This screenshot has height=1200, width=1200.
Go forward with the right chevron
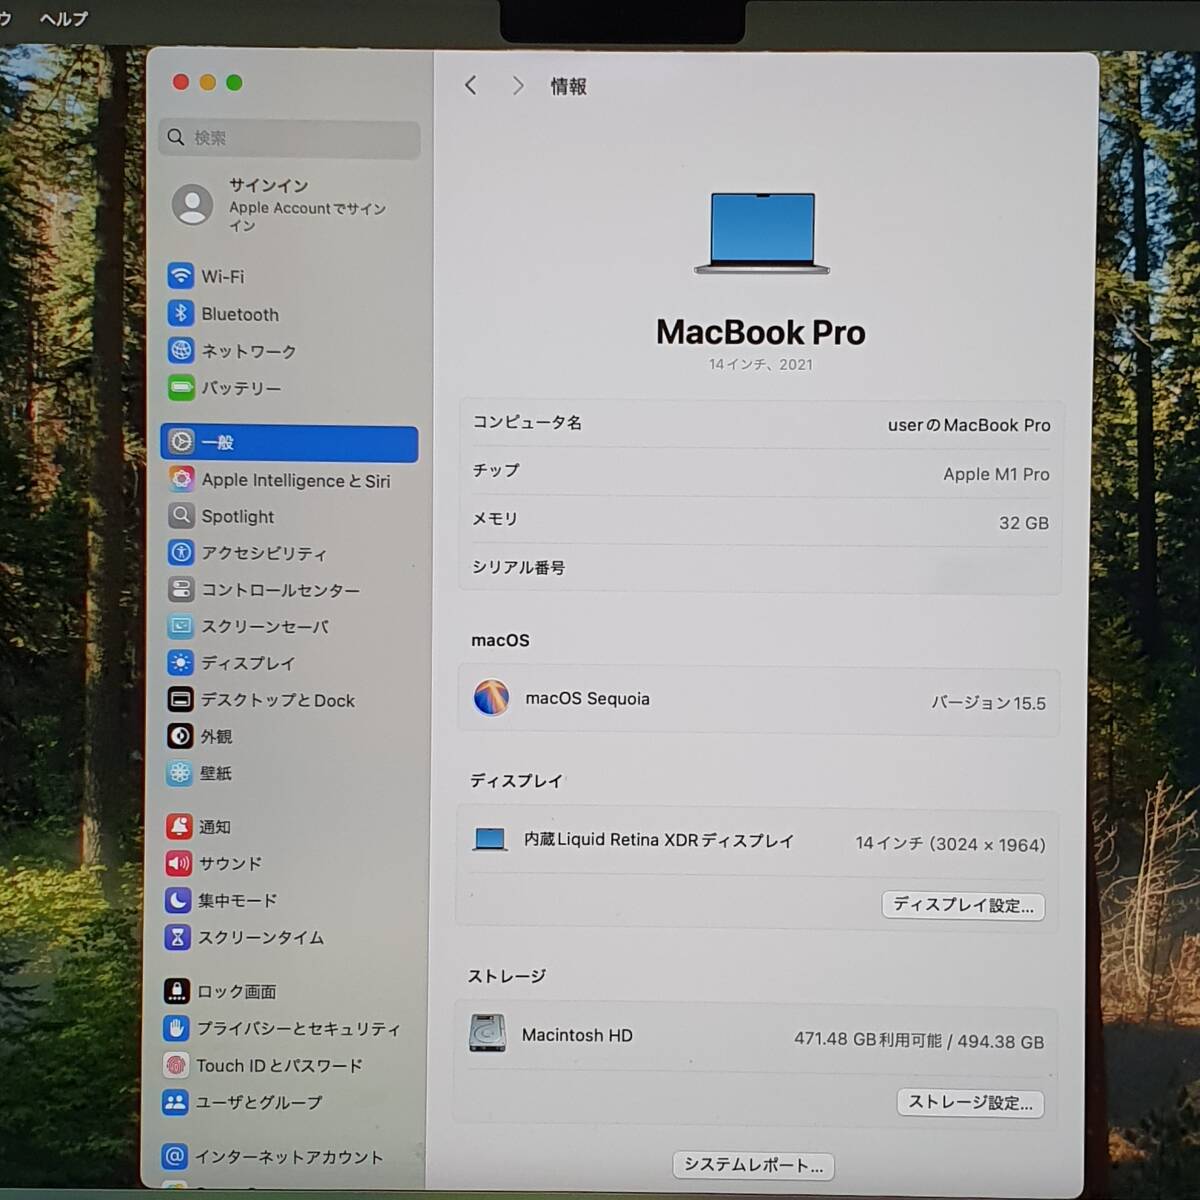click(x=517, y=86)
